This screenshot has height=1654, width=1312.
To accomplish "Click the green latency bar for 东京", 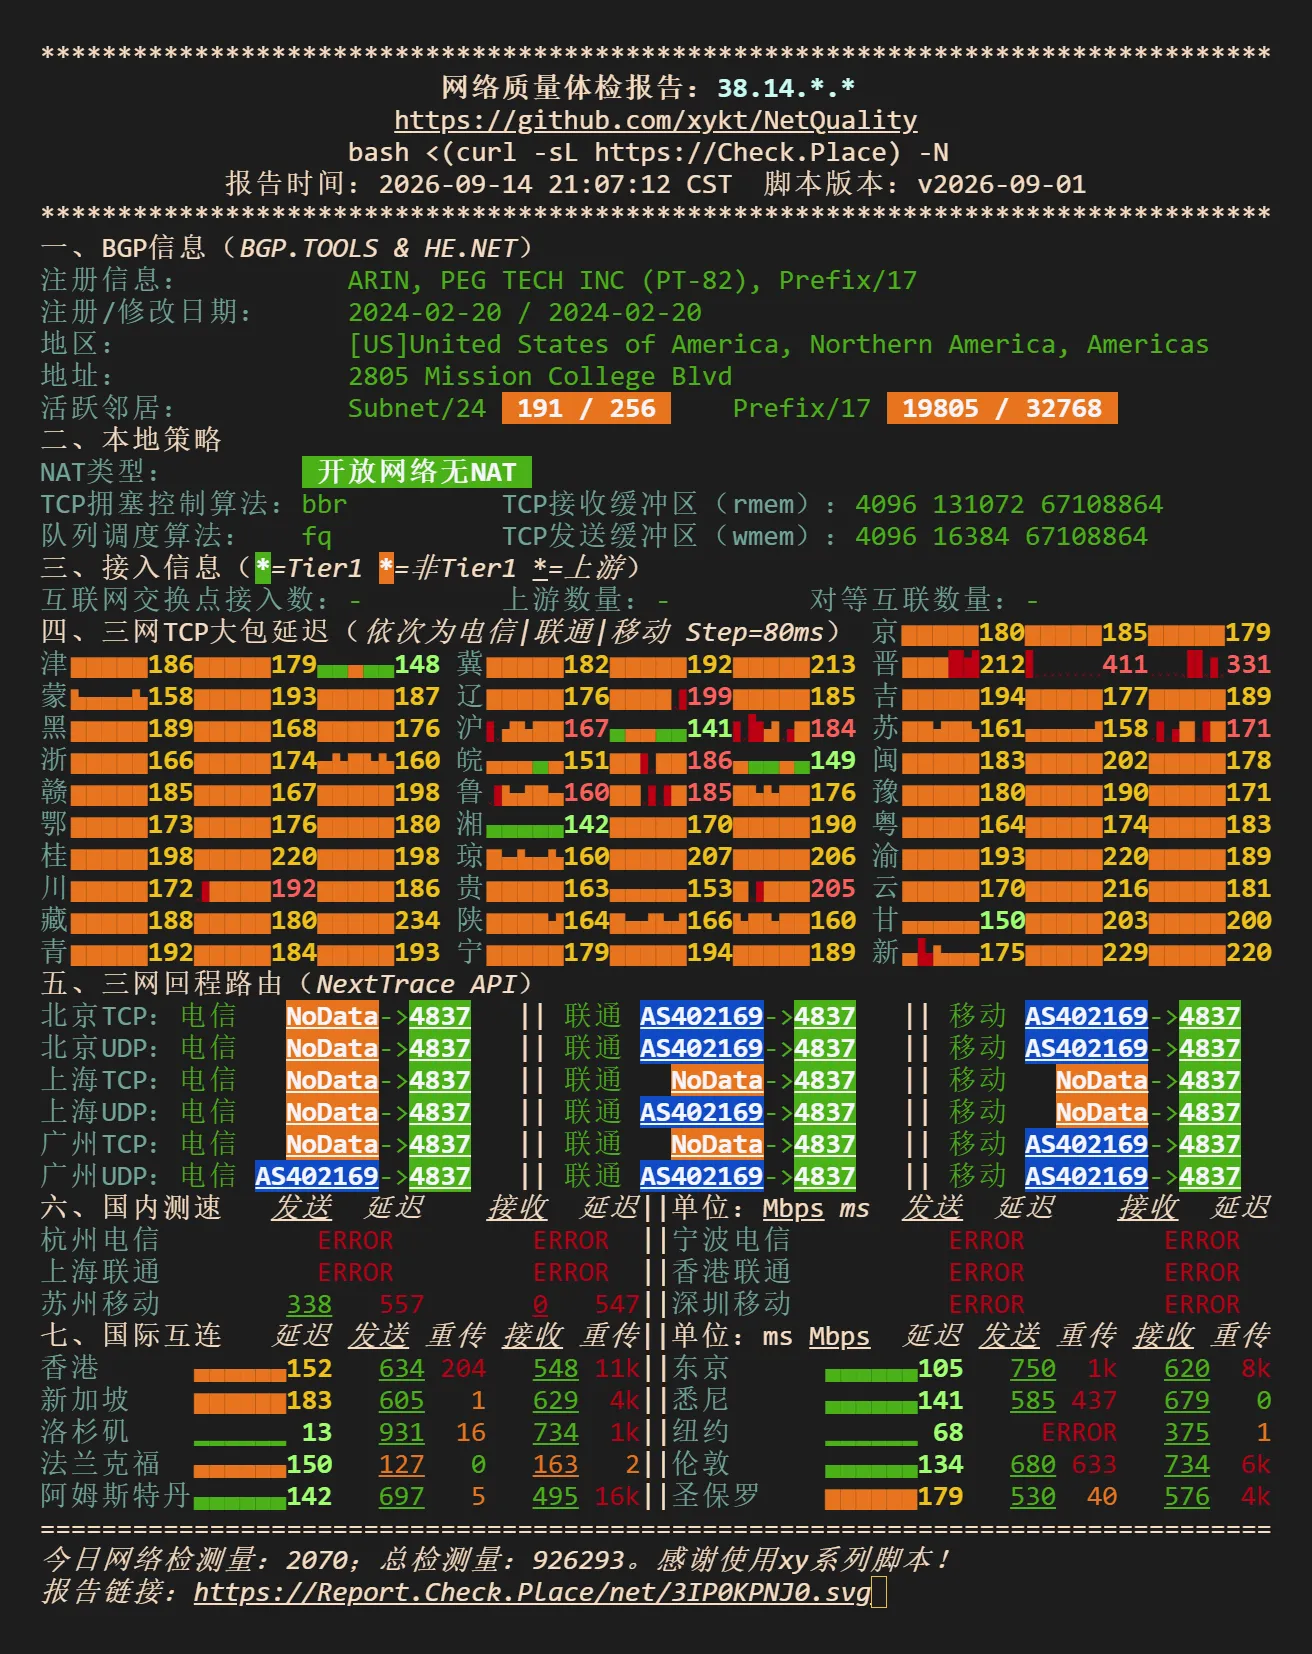I will [871, 1374].
